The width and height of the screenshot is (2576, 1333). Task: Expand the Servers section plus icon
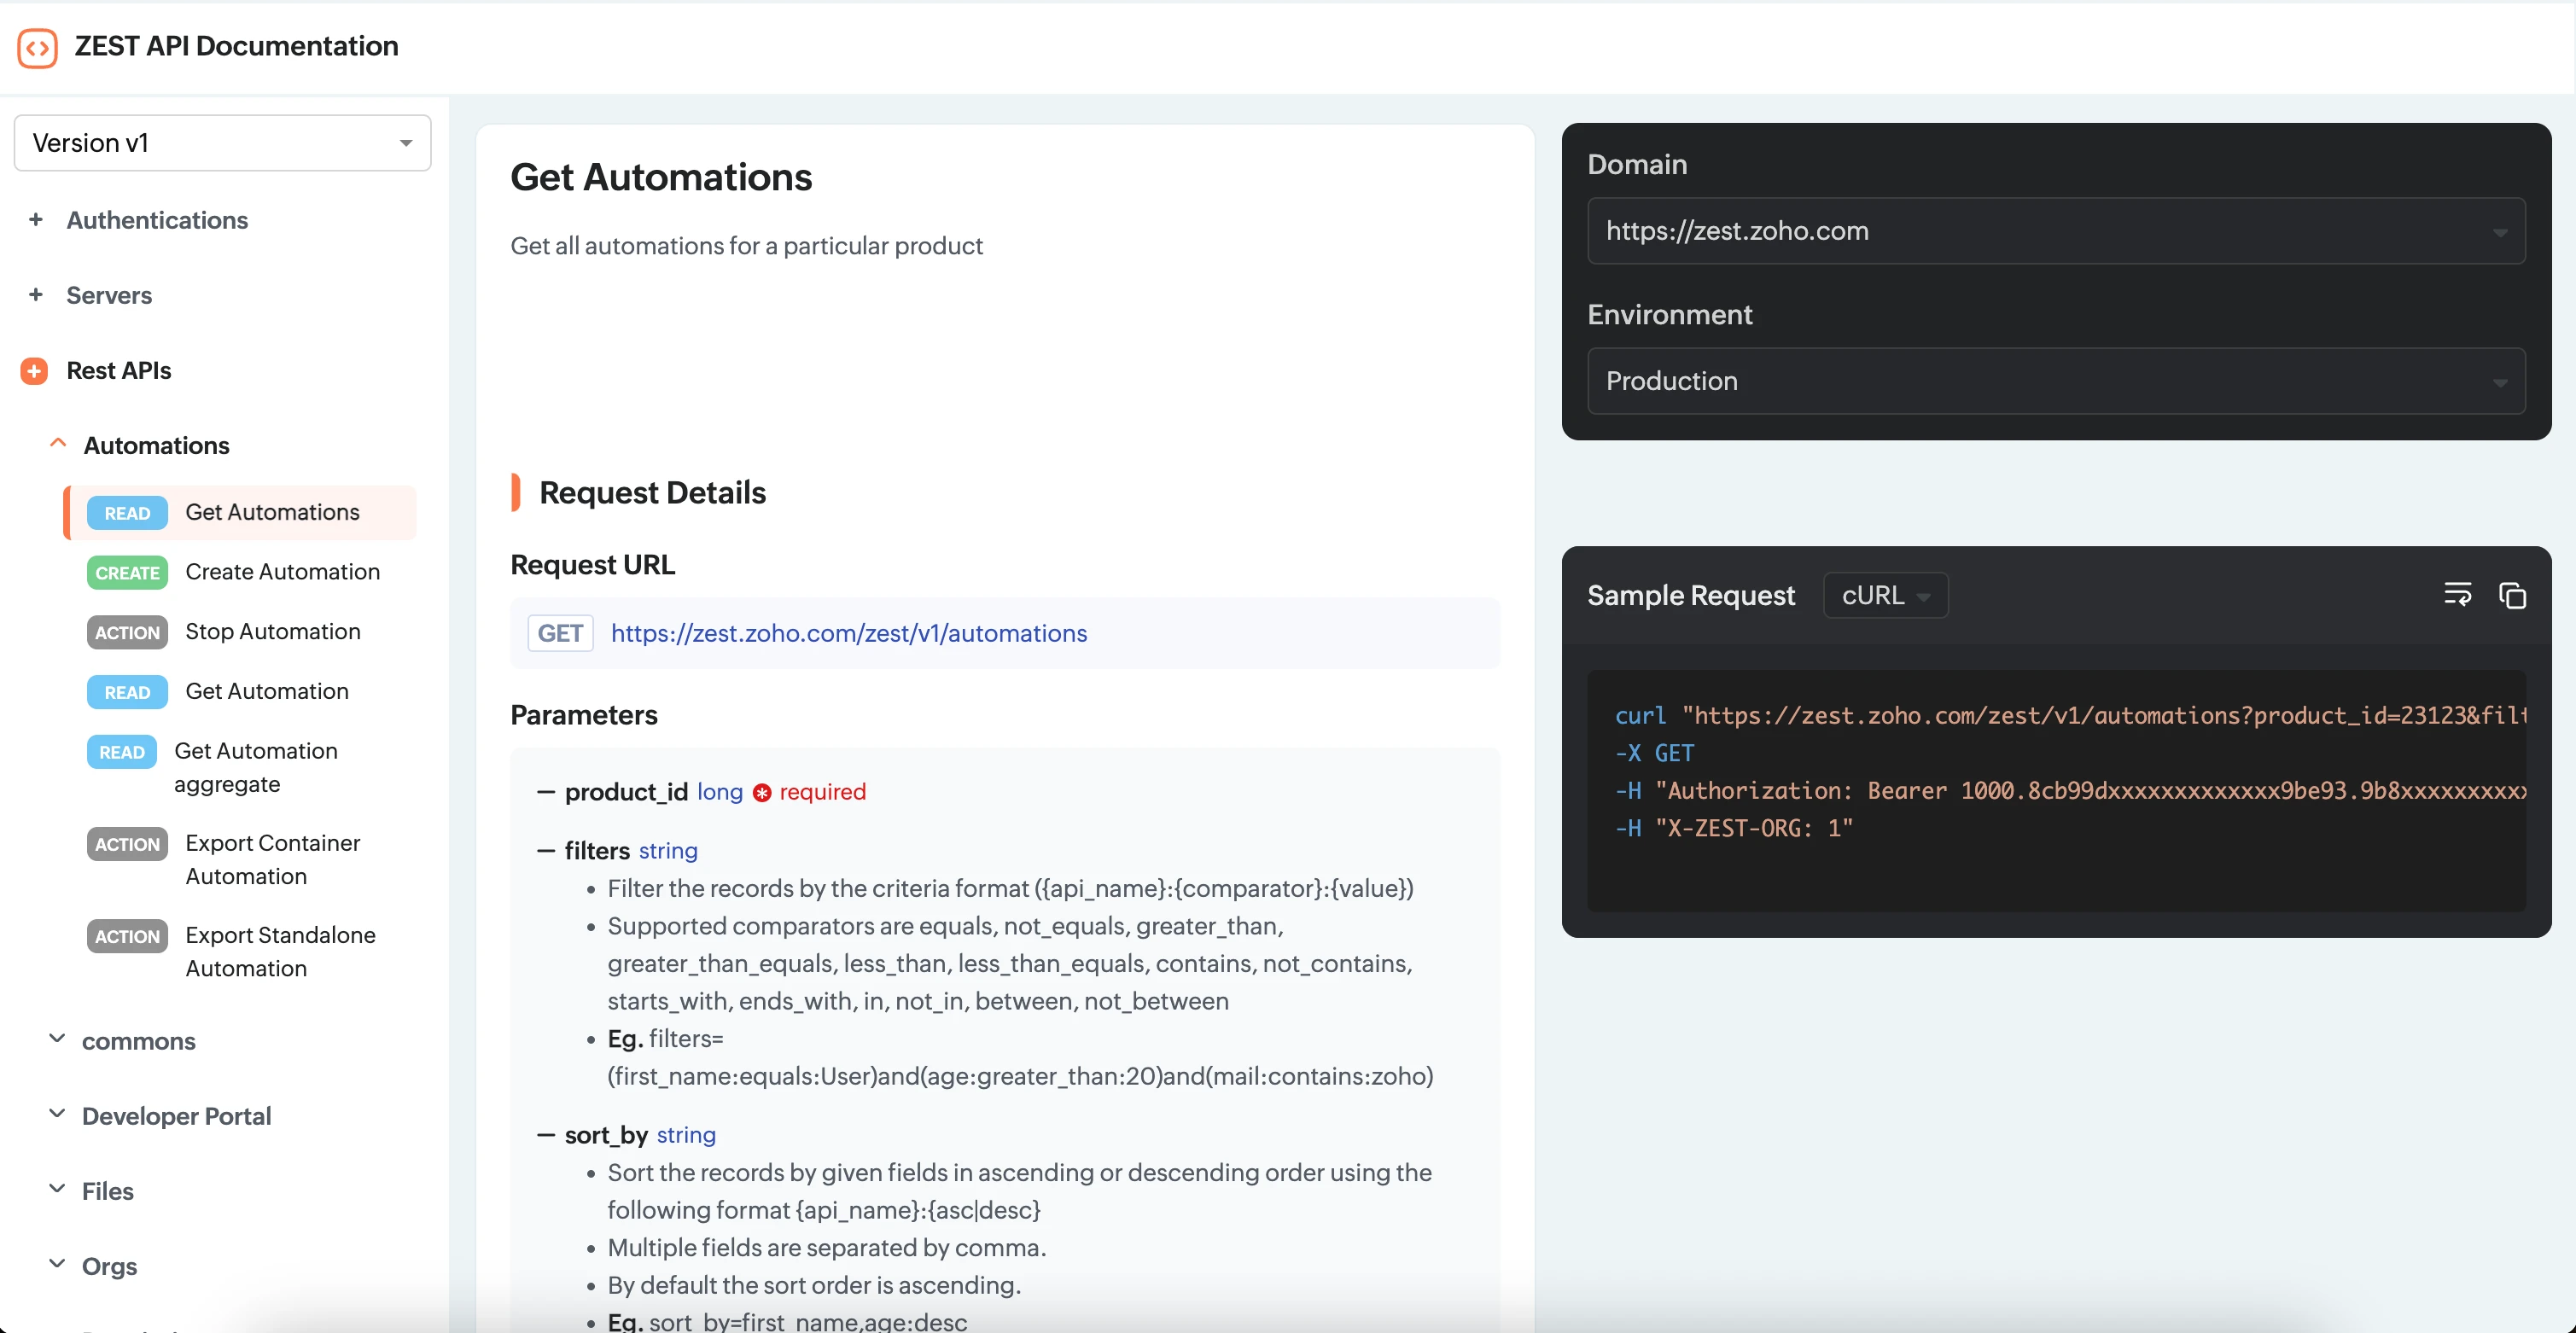[x=36, y=295]
